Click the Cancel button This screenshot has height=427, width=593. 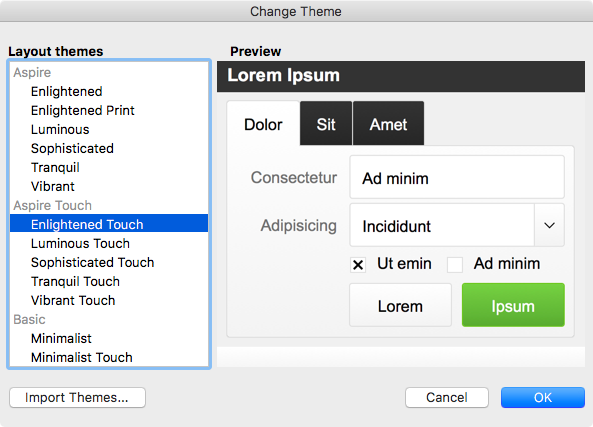pos(447,397)
